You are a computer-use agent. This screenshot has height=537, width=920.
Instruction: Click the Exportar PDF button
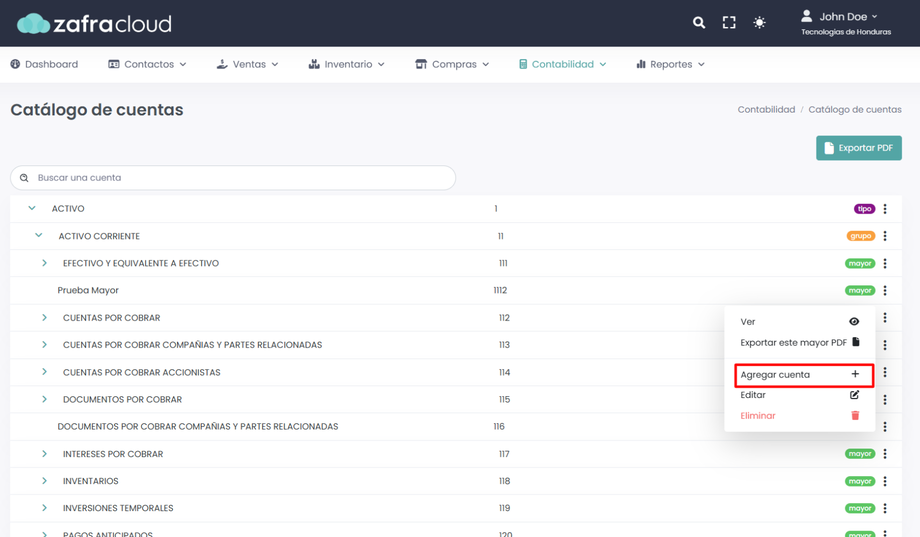(x=858, y=148)
